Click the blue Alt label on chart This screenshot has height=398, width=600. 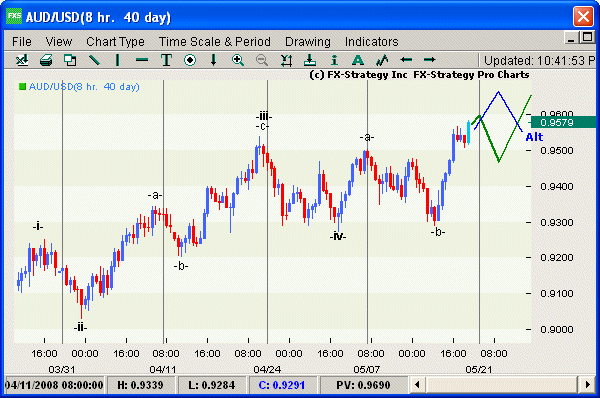534,137
